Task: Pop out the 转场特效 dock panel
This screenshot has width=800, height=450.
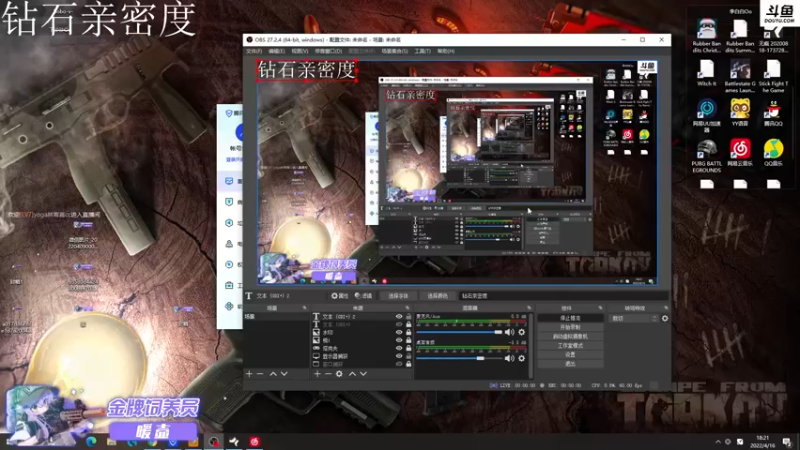Action: click(x=666, y=308)
